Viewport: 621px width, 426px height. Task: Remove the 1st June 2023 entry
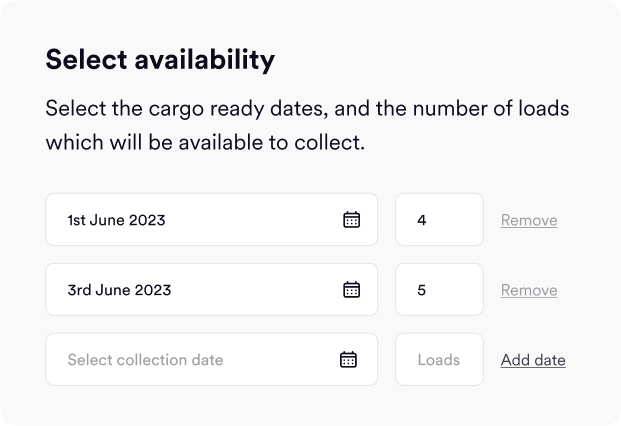(529, 220)
